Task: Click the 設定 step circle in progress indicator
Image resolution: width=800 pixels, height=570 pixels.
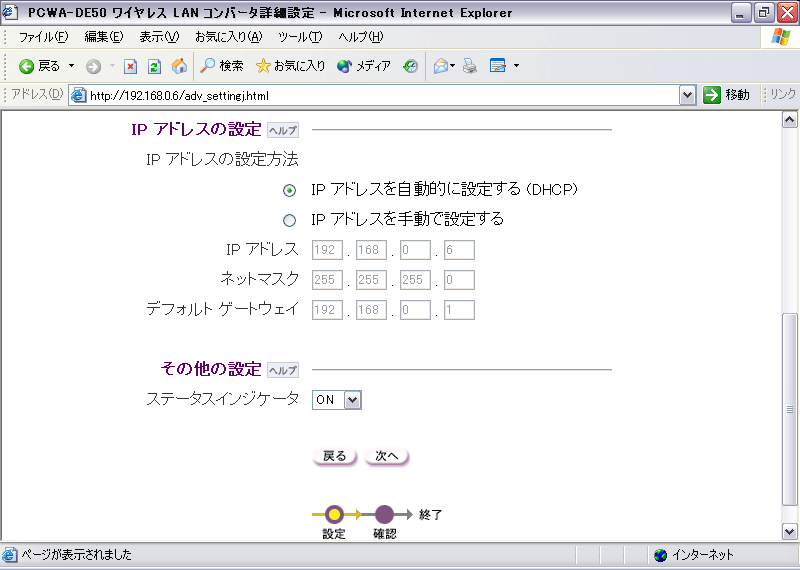Action: pos(334,514)
